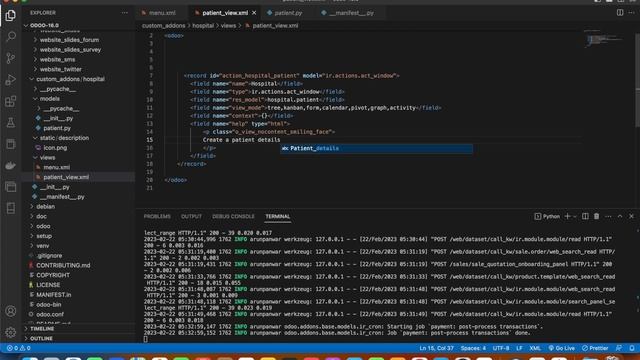Viewport: 640px width, 360px height.
Task: Show errors and warnings in status bar
Action: (x=18, y=348)
